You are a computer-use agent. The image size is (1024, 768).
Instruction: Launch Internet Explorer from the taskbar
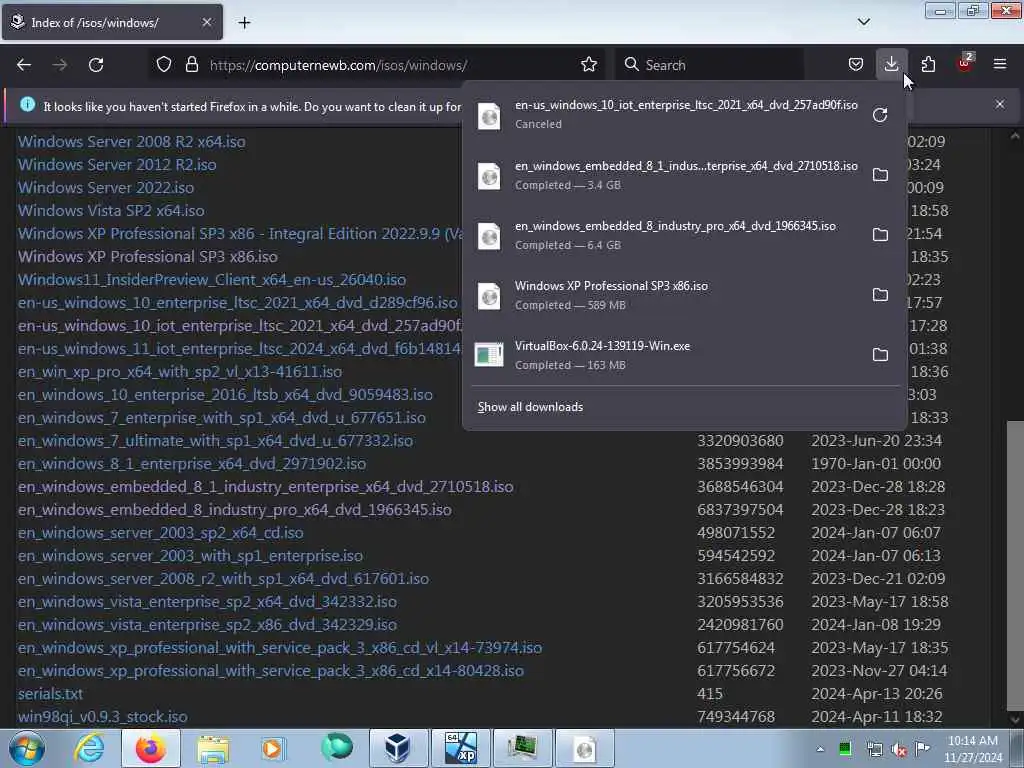click(89, 748)
